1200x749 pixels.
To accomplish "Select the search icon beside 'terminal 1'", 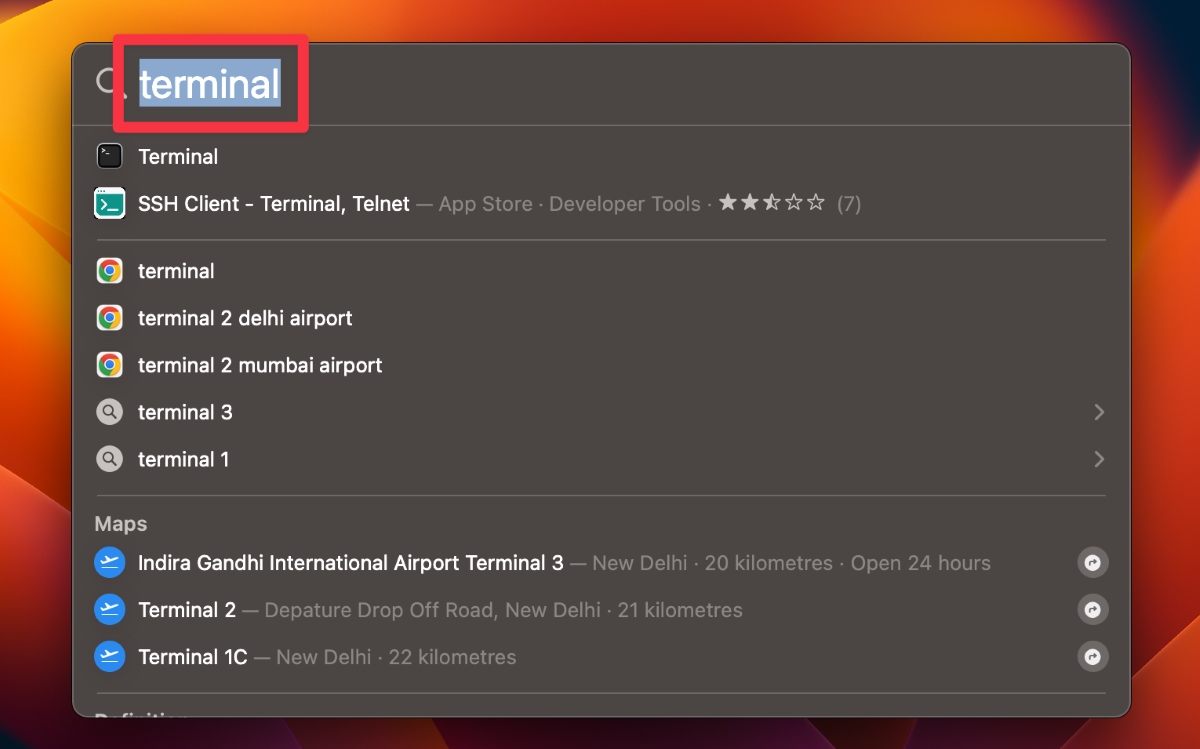I will [x=109, y=459].
